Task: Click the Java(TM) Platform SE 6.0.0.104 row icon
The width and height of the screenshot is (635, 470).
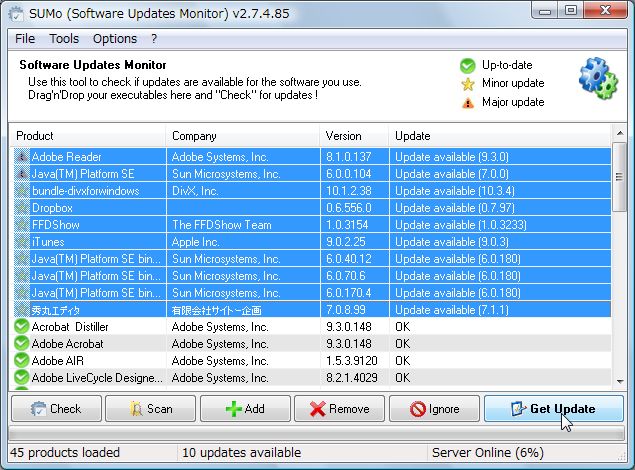Action: tap(22, 174)
